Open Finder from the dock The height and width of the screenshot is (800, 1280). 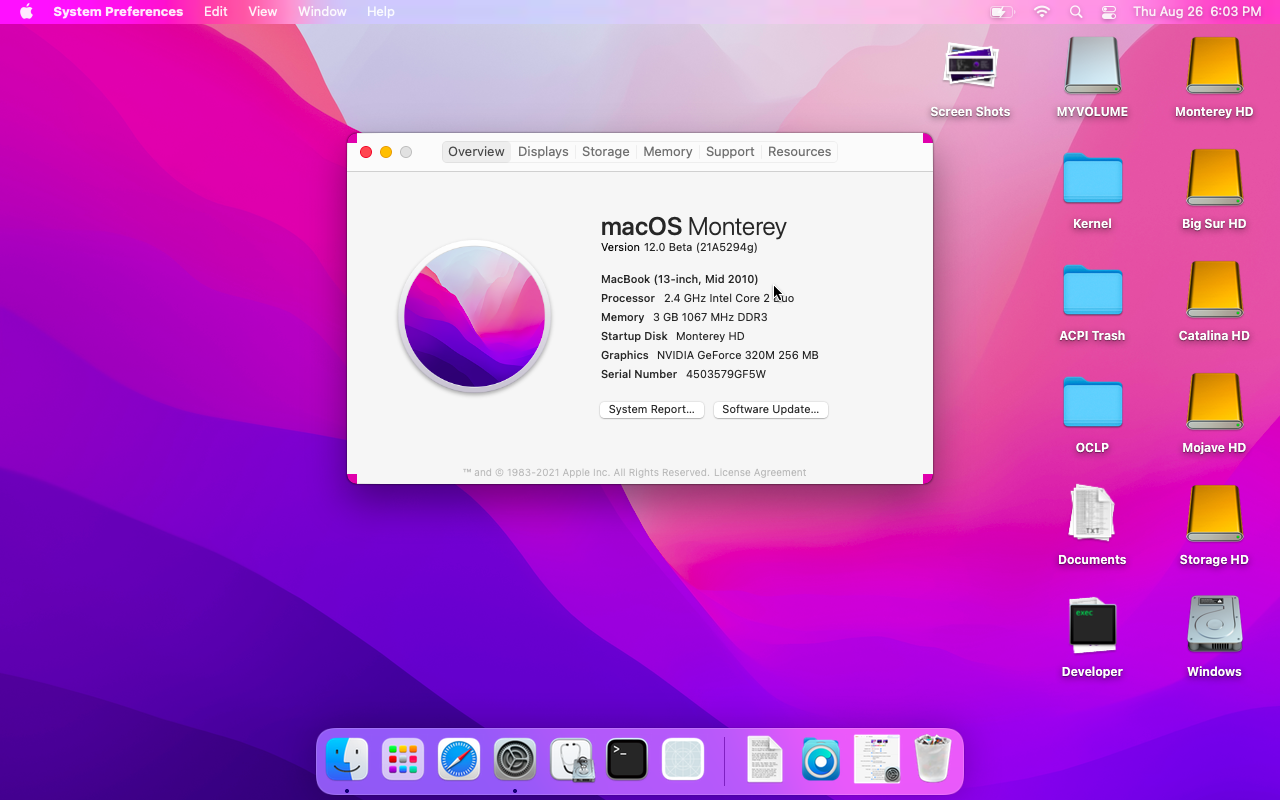coord(347,760)
